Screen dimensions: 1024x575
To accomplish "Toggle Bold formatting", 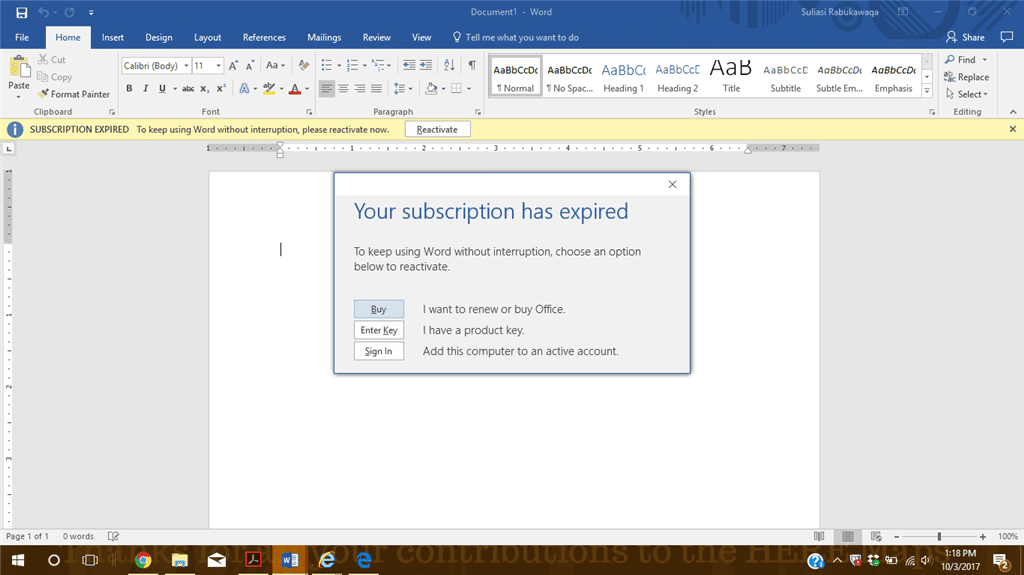I will tap(129, 88).
